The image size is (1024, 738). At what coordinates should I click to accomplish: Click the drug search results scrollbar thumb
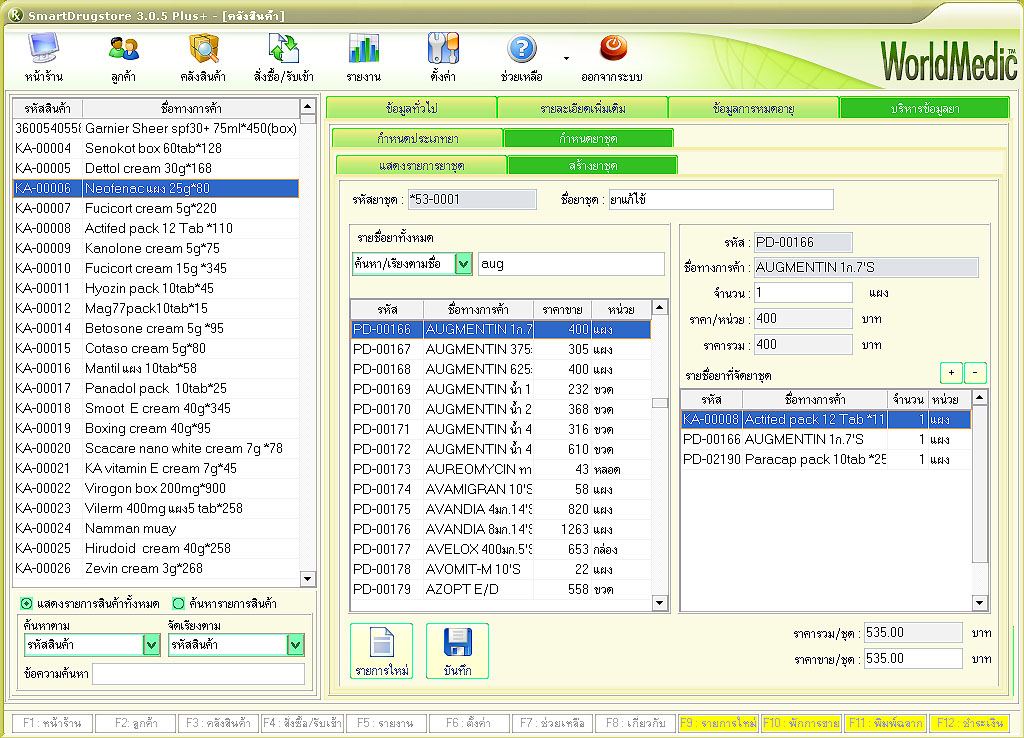click(660, 403)
